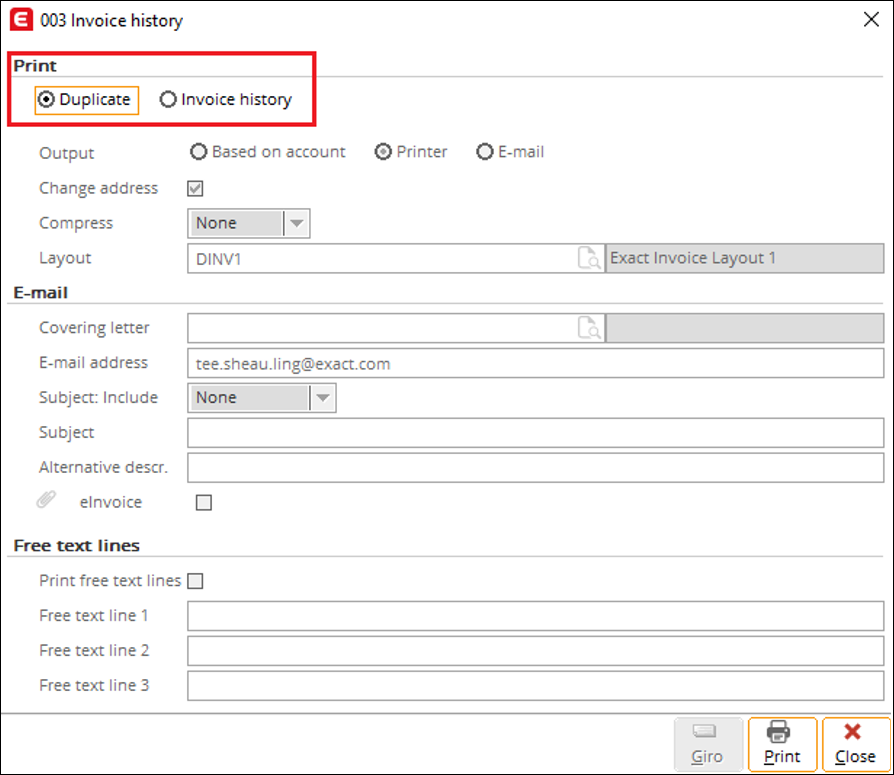This screenshot has width=894, height=775.
Task: Click the Giro button
Action: click(707, 744)
